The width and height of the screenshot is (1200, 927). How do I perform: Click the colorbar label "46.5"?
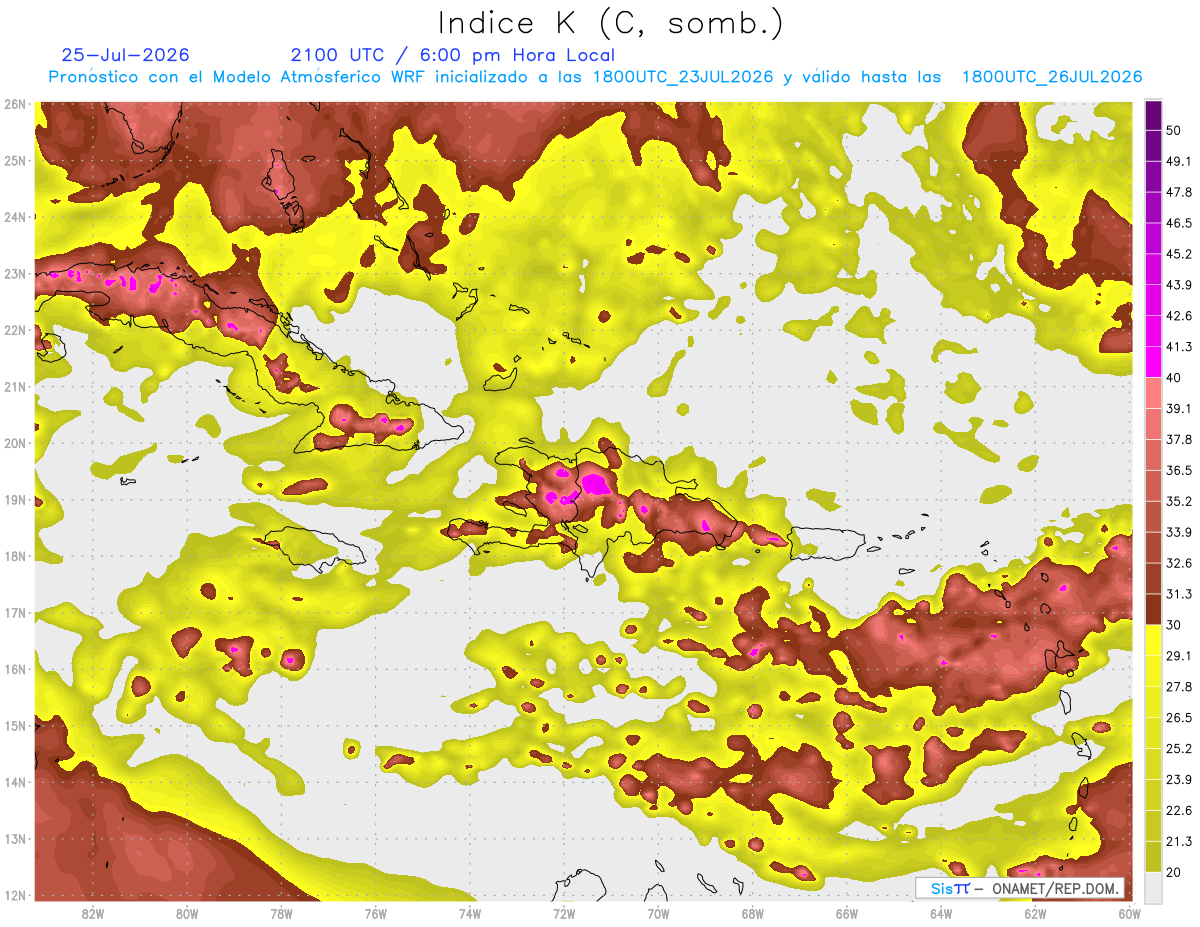[x=1179, y=223]
